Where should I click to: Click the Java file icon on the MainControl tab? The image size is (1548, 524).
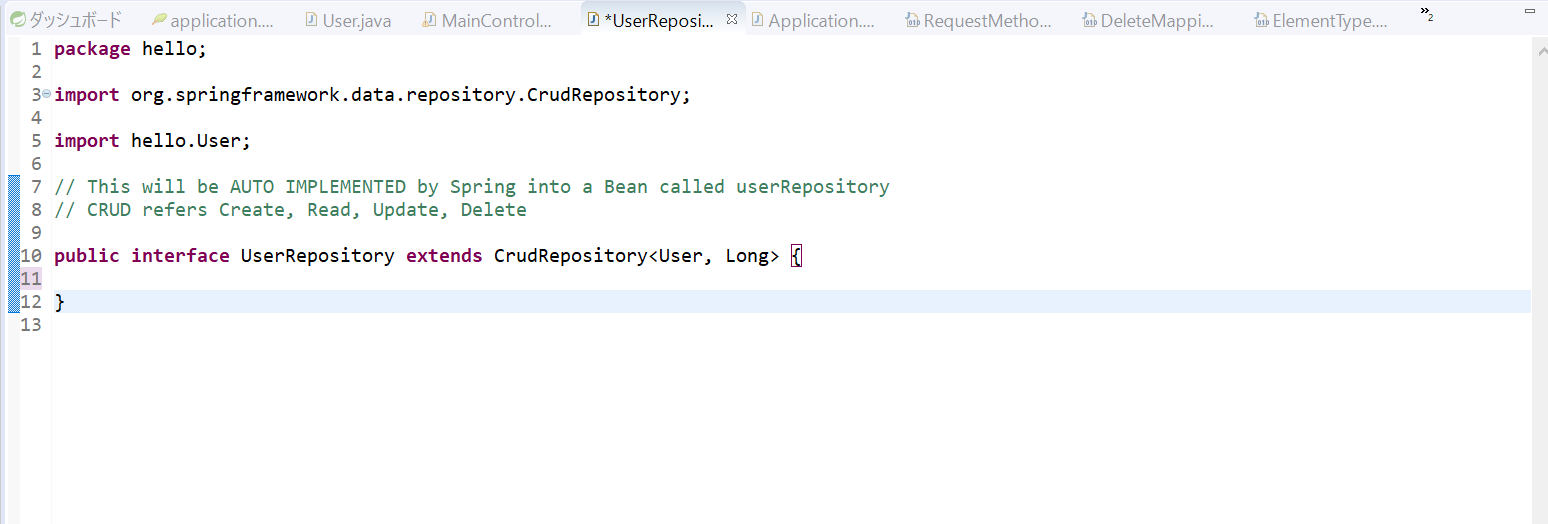pos(430,20)
